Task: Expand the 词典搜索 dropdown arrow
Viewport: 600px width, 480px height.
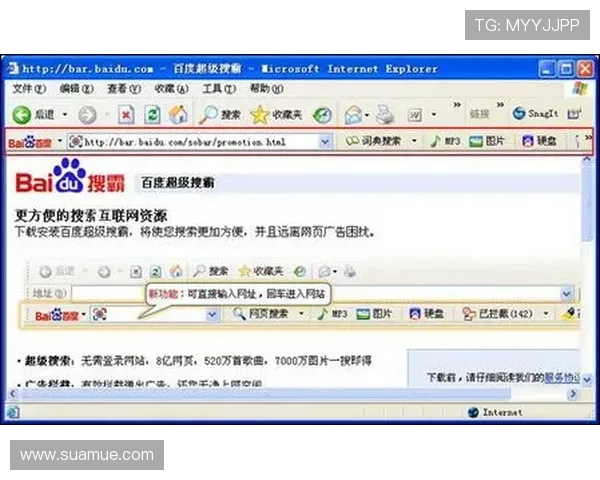Action: [x=414, y=141]
